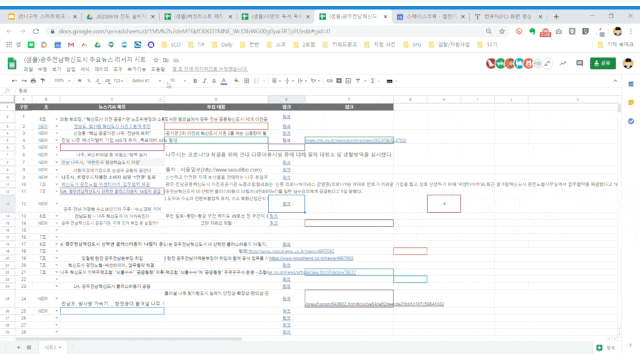The height and width of the screenshot is (360, 640).
Task: Insert a chart from the toolbar
Action: click(348, 81)
